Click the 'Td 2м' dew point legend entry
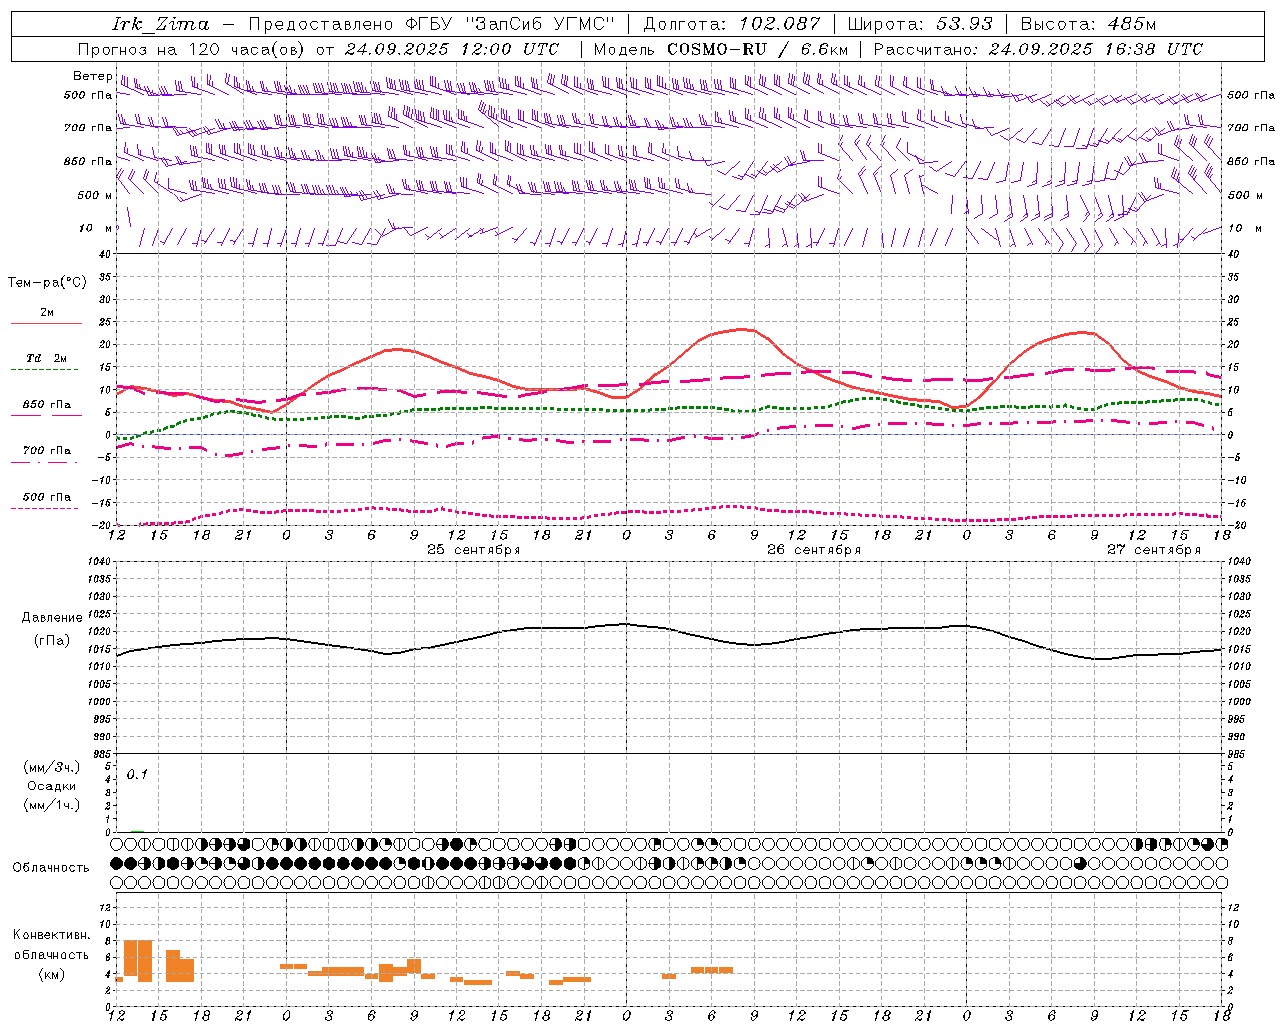1280x1024 pixels. 46,358
